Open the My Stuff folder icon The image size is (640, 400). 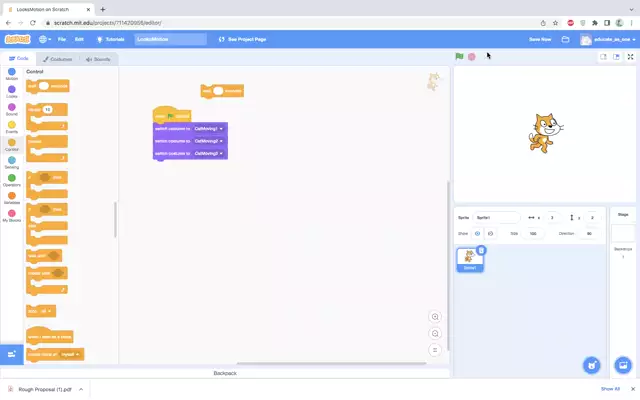[x=565, y=39]
